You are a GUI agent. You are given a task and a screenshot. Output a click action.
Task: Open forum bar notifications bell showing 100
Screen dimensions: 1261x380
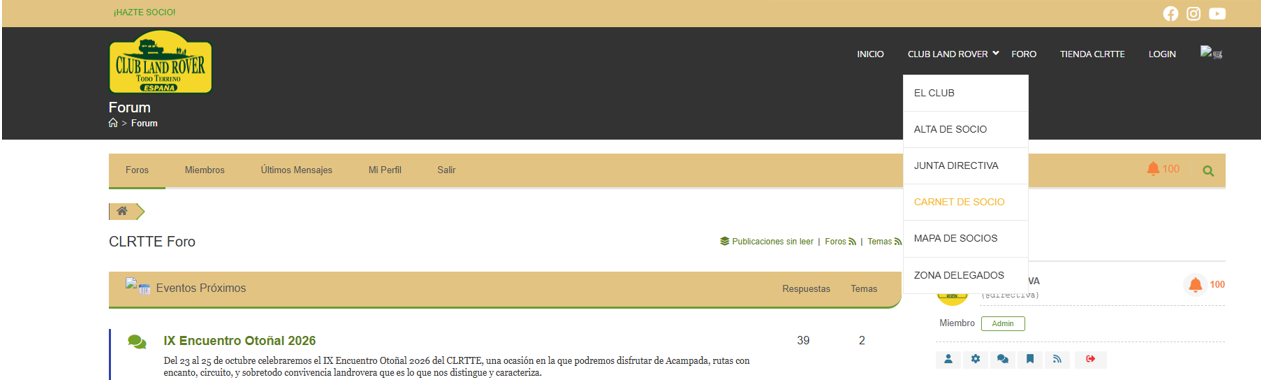[1163, 169]
